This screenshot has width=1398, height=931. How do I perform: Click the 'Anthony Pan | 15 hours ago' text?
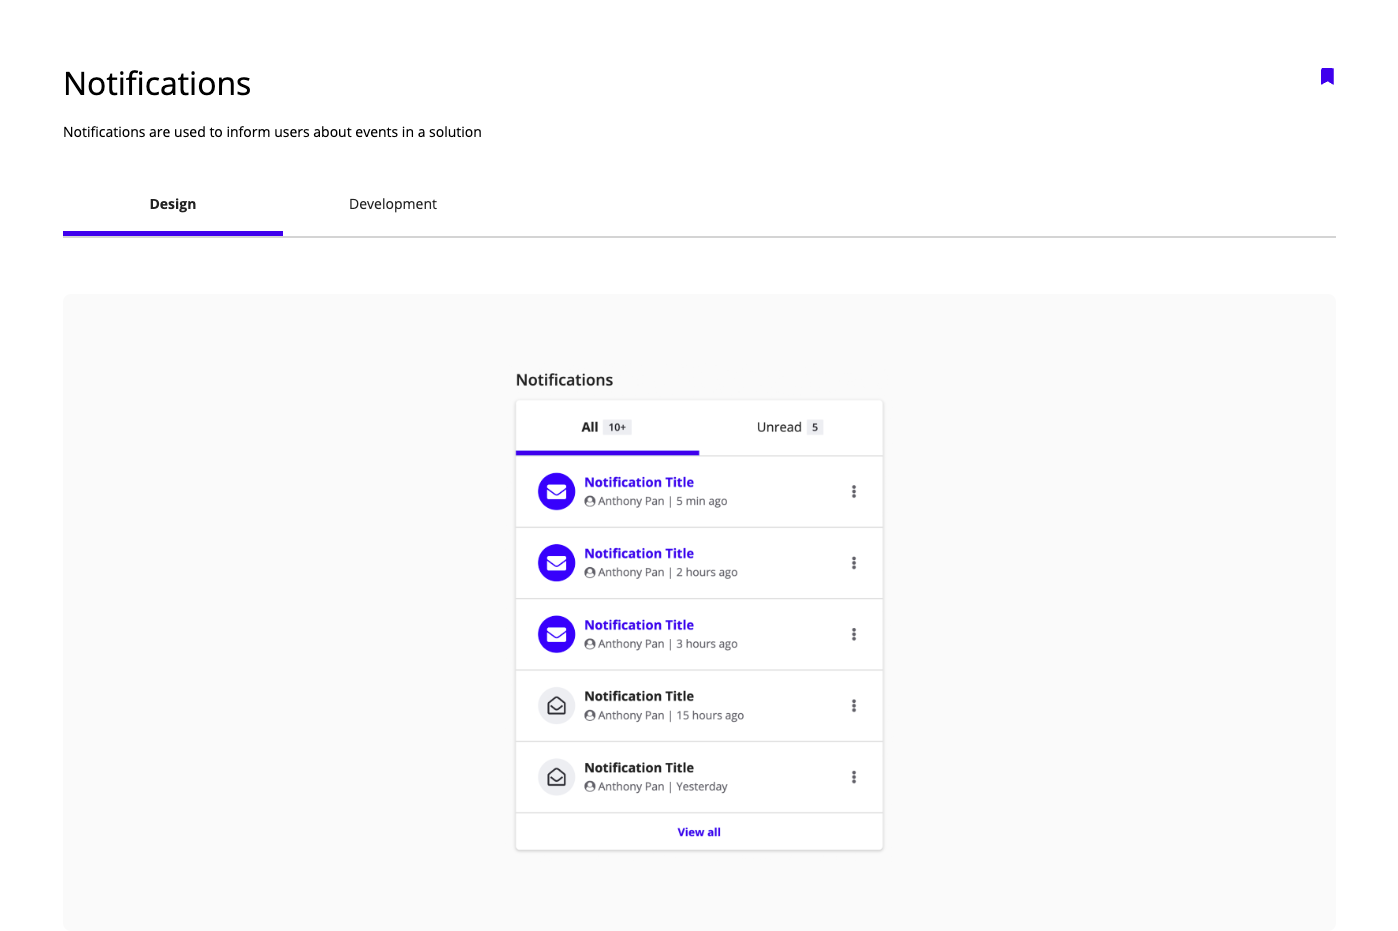(x=671, y=715)
